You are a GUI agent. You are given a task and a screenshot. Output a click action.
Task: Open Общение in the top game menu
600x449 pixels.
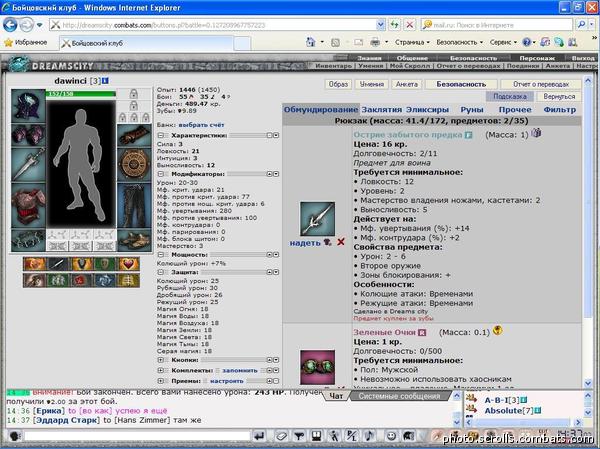tap(412, 58)
